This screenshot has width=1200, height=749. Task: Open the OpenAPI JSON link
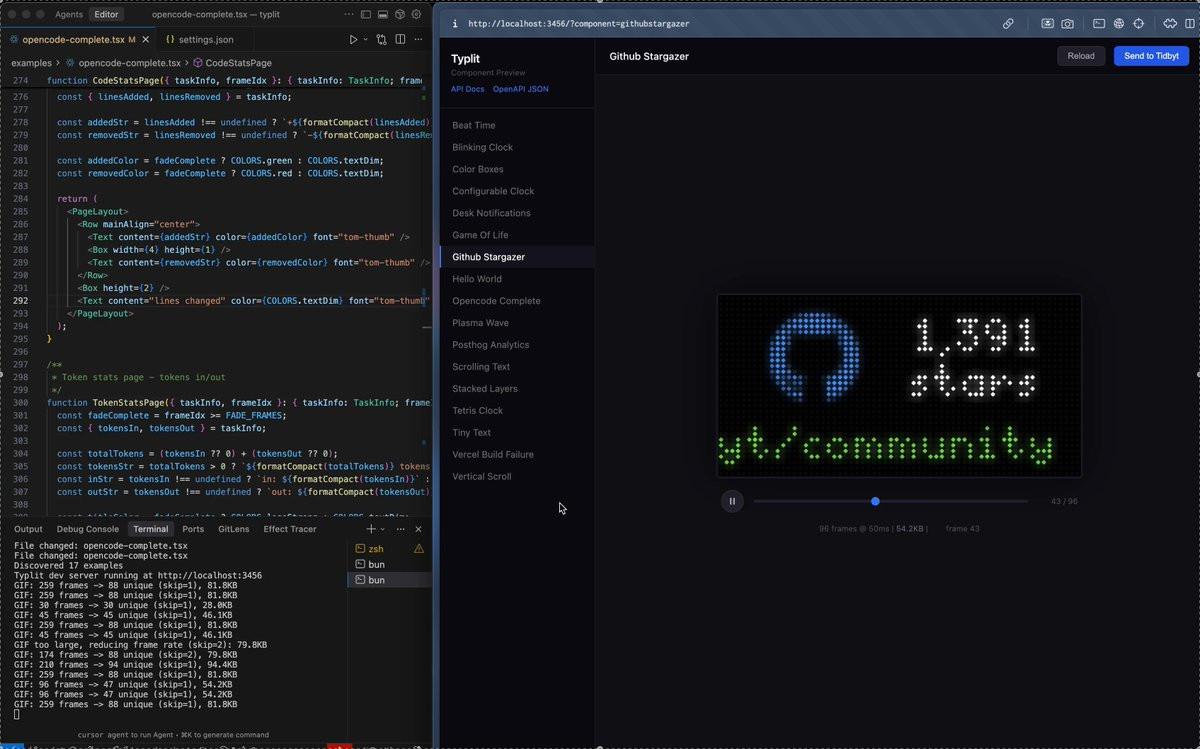(520, 89)
